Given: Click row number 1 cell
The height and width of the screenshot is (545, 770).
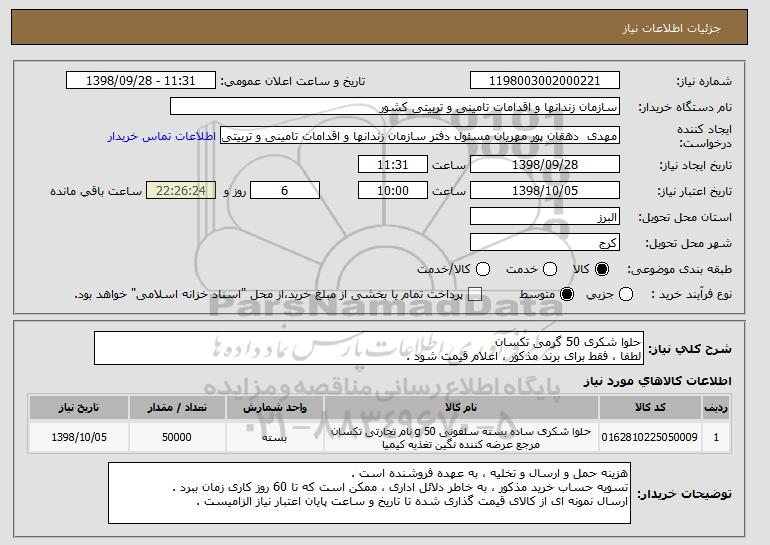Looking at the screenshot, I should [x=716, y=437].
